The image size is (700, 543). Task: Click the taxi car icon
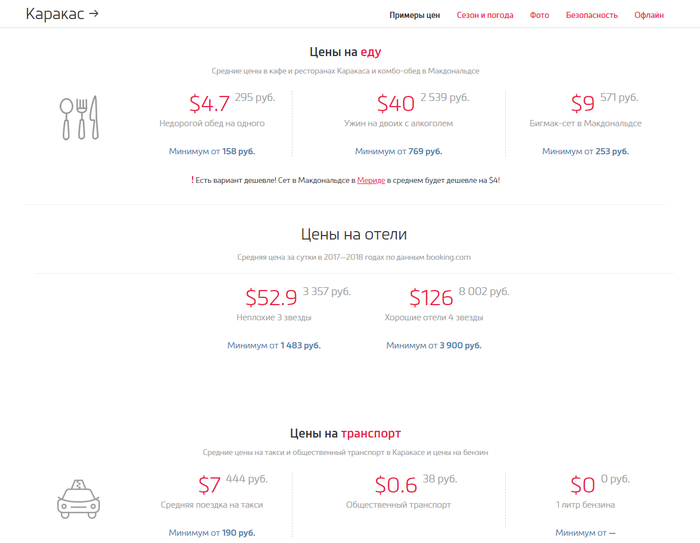coord(78,498)
